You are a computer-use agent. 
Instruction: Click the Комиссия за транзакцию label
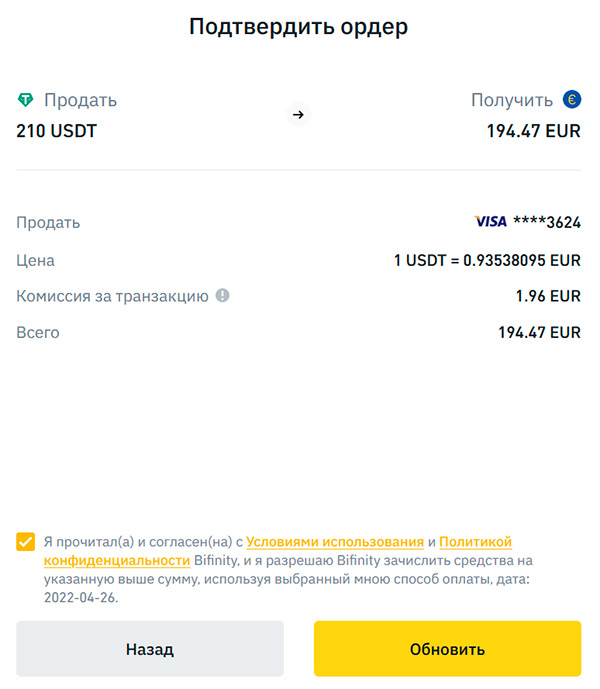(x=112, y=296)
